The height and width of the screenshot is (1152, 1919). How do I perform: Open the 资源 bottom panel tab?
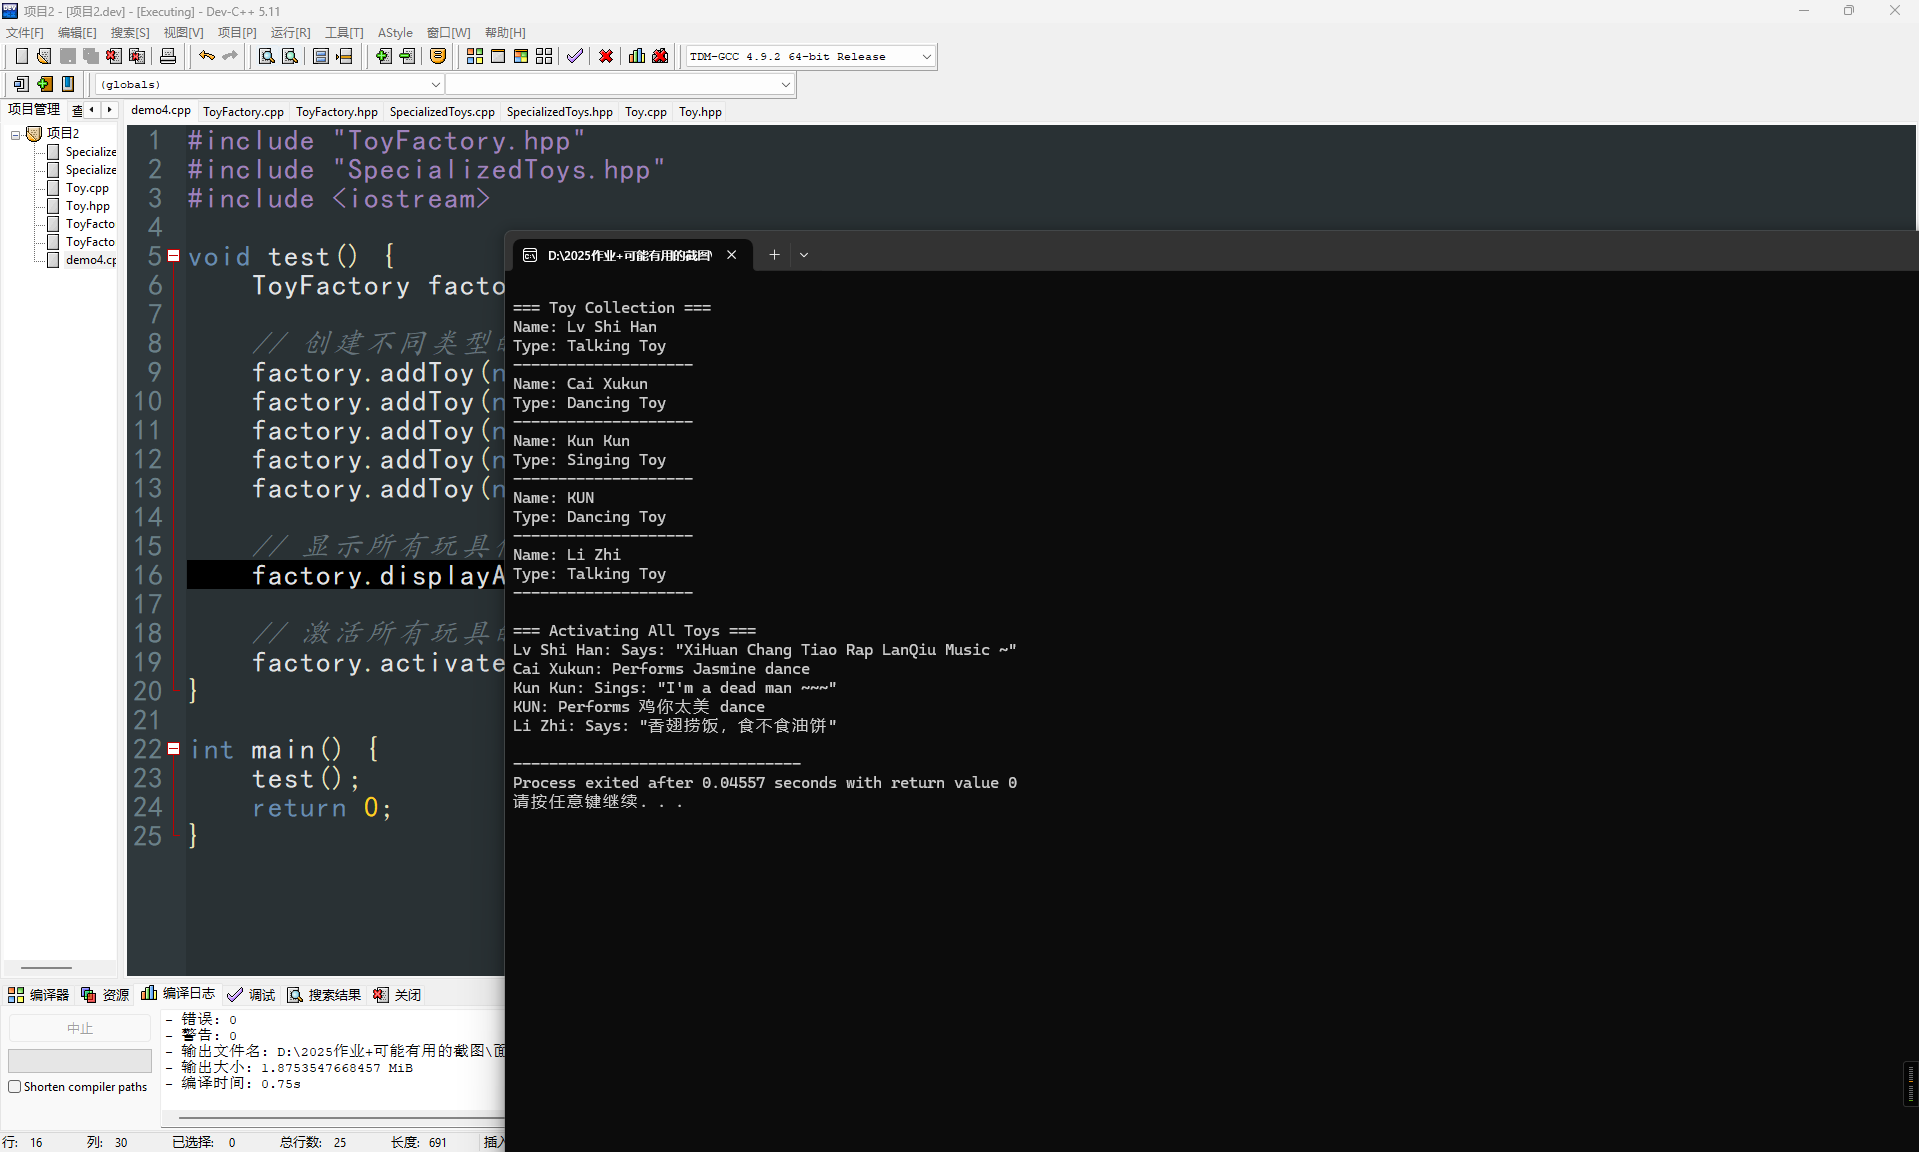[x=105, y=995]
